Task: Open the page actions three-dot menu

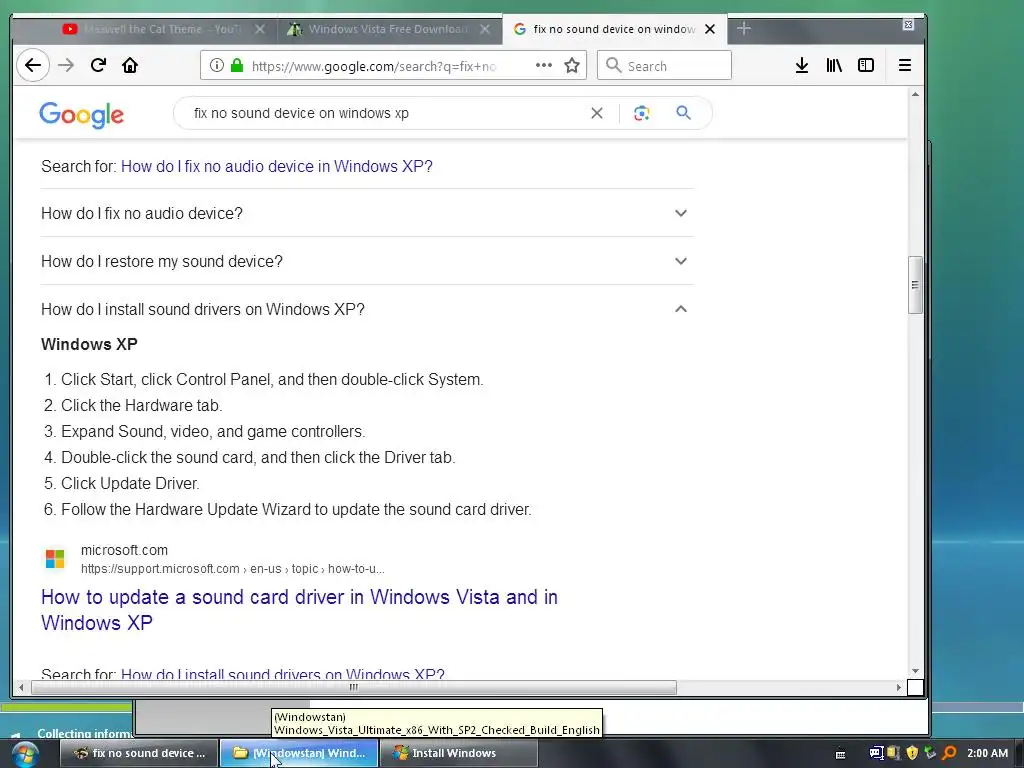Action: pos(543,65)
